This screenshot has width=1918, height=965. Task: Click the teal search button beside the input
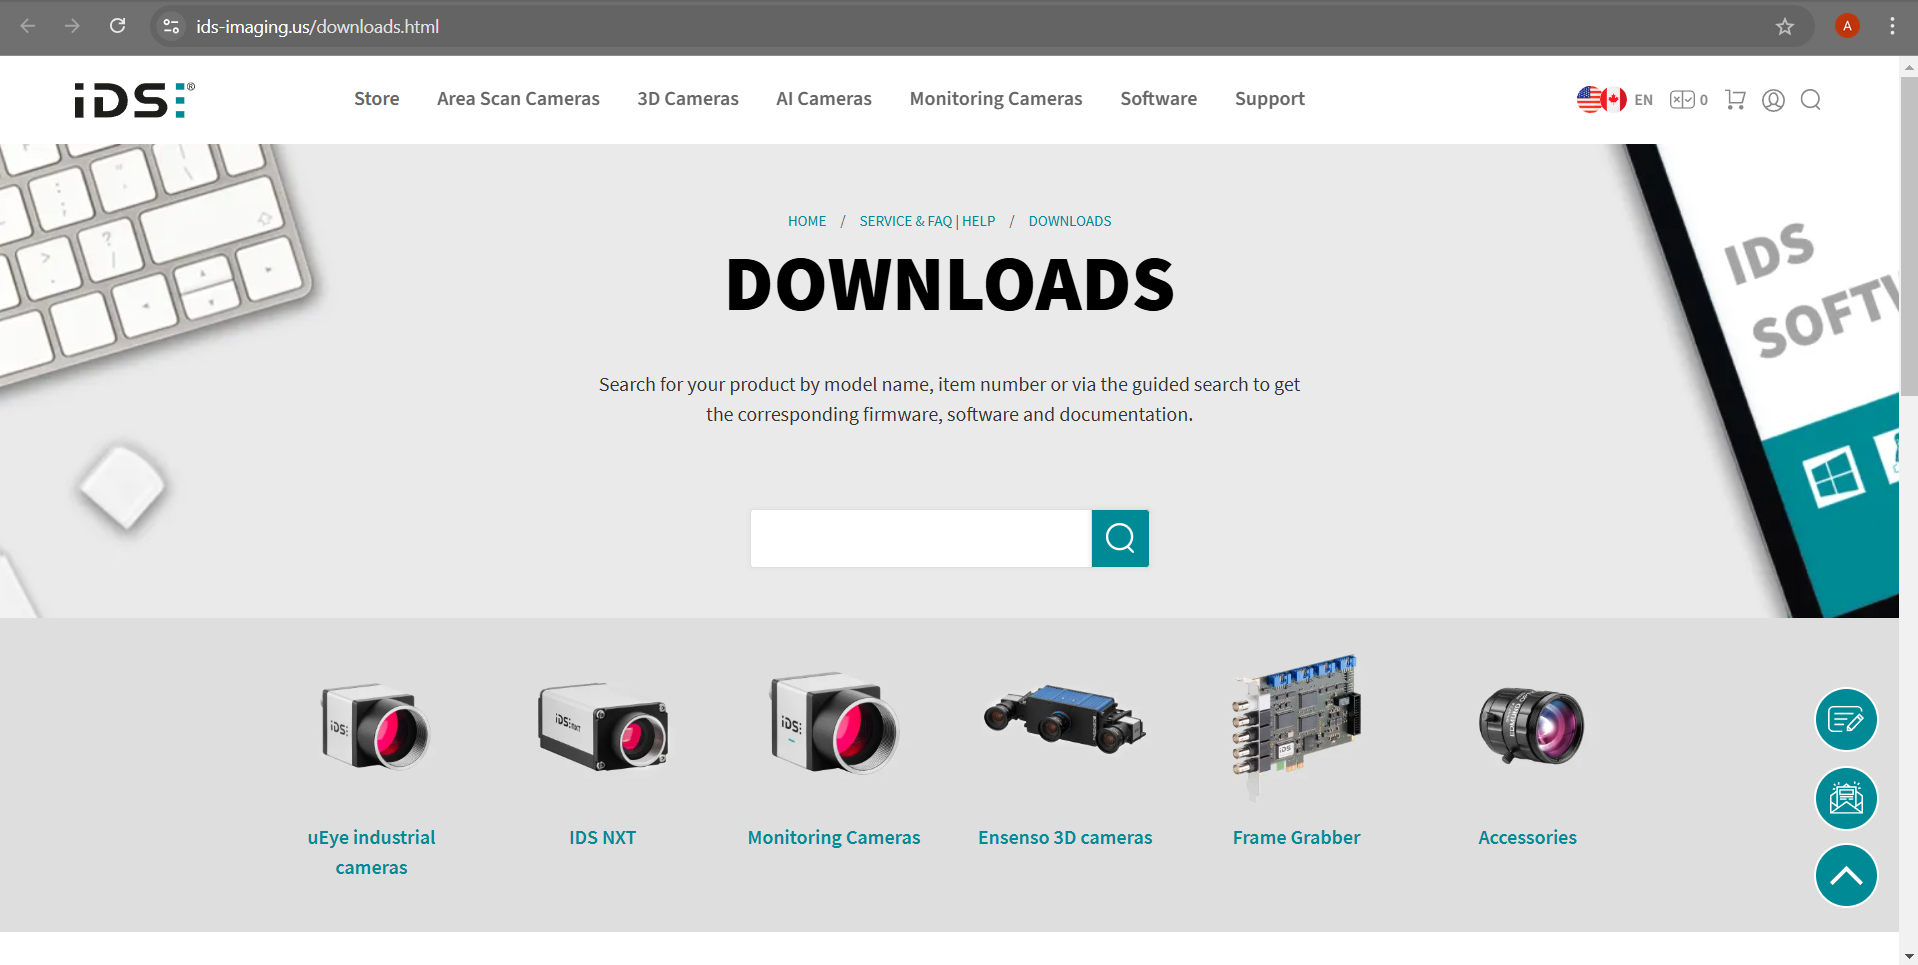(x=1120, y=539)
